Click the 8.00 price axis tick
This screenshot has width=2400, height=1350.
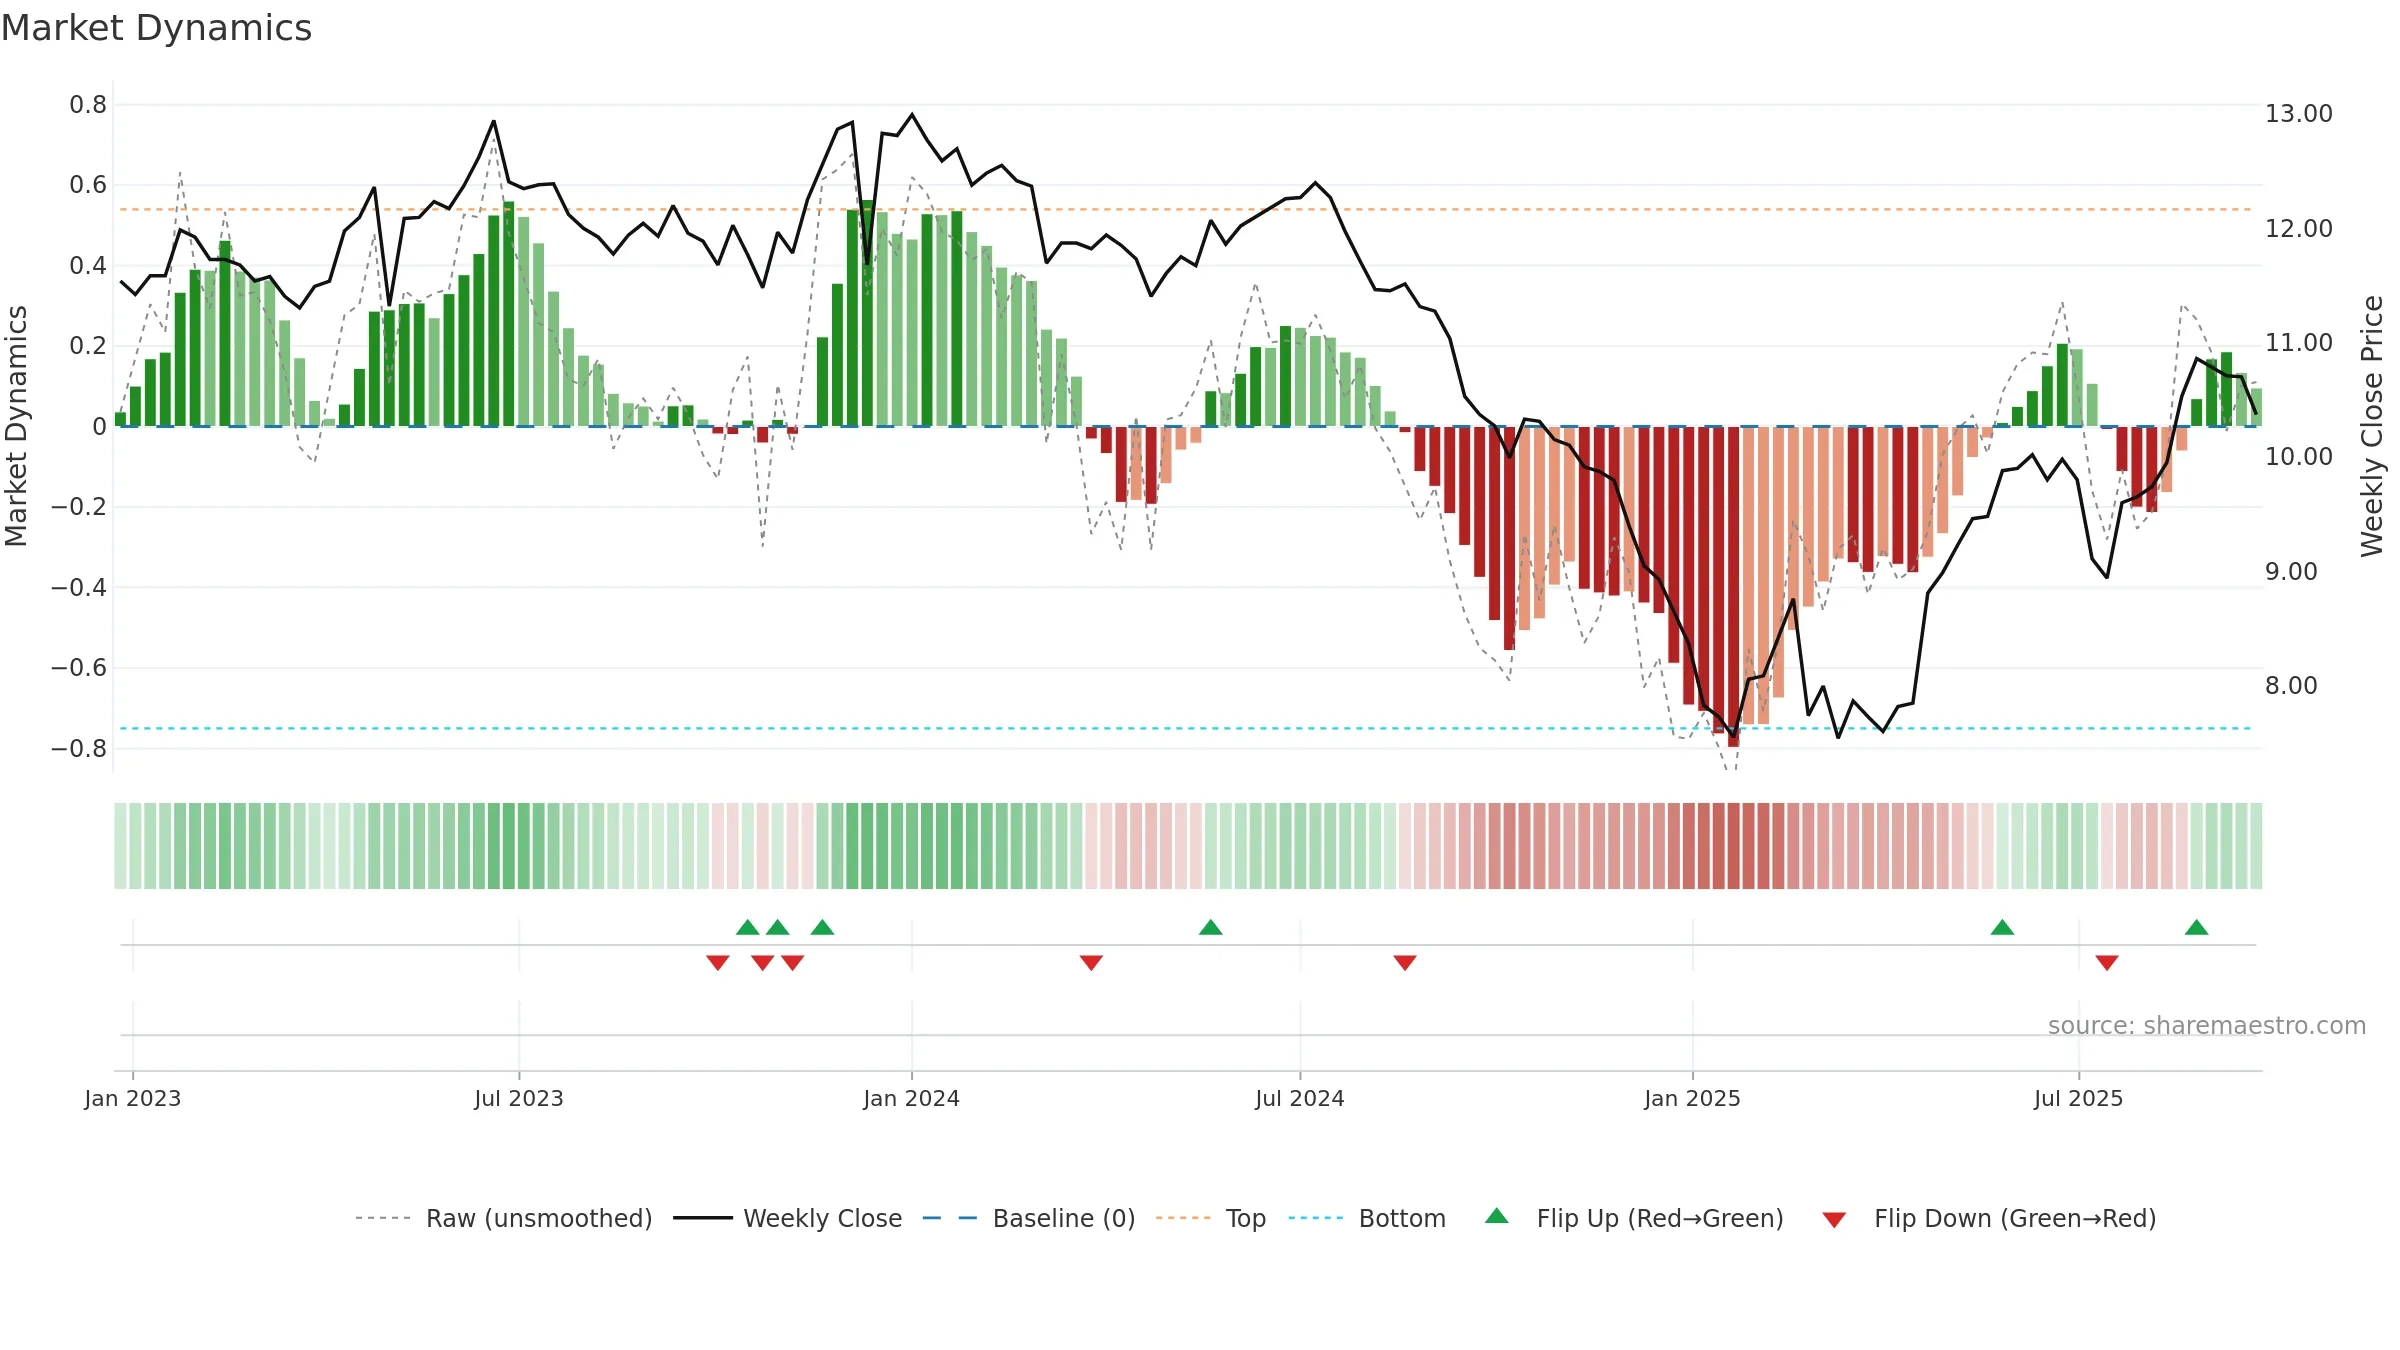coord(2292,685)
